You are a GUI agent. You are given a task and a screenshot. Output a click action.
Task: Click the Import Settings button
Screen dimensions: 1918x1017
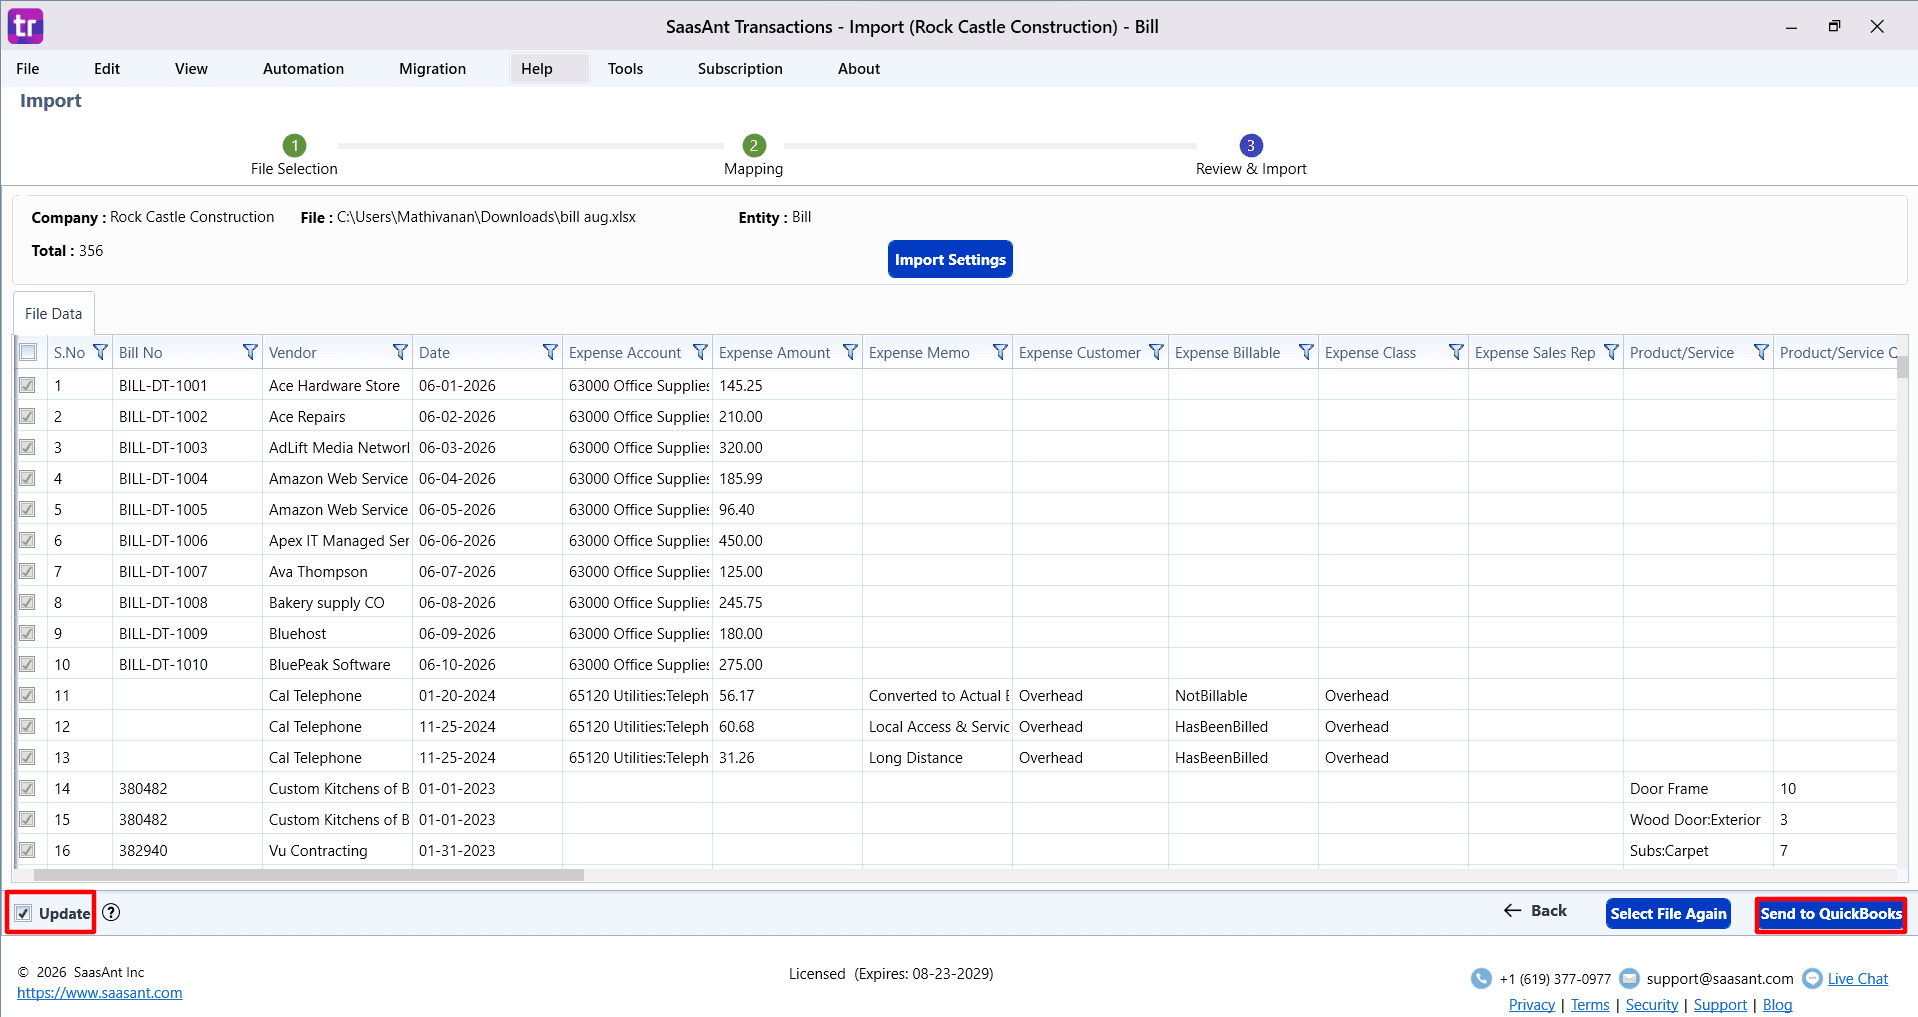tap(950, 259)
